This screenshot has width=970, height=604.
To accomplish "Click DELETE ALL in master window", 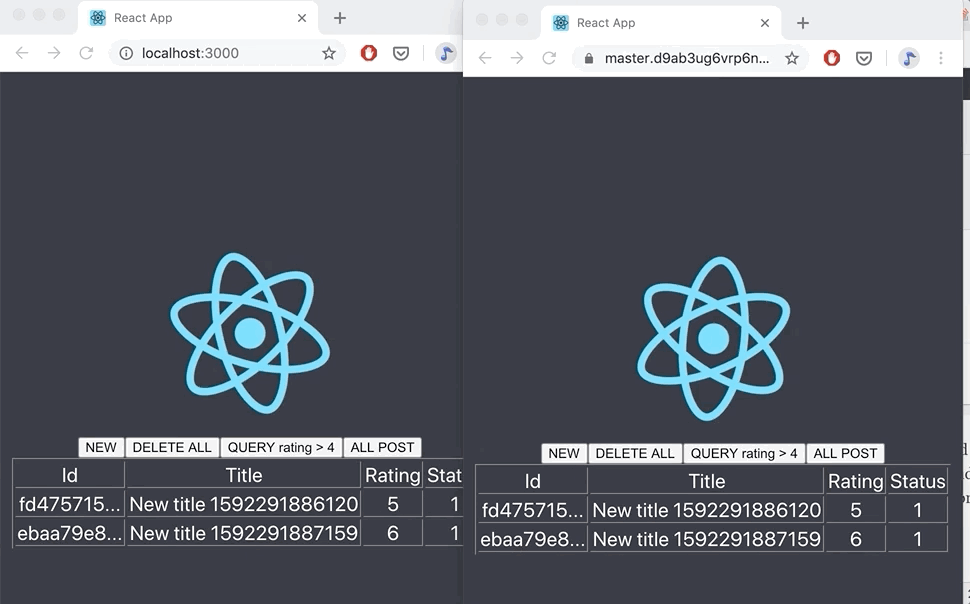I will tap(635, 454).
